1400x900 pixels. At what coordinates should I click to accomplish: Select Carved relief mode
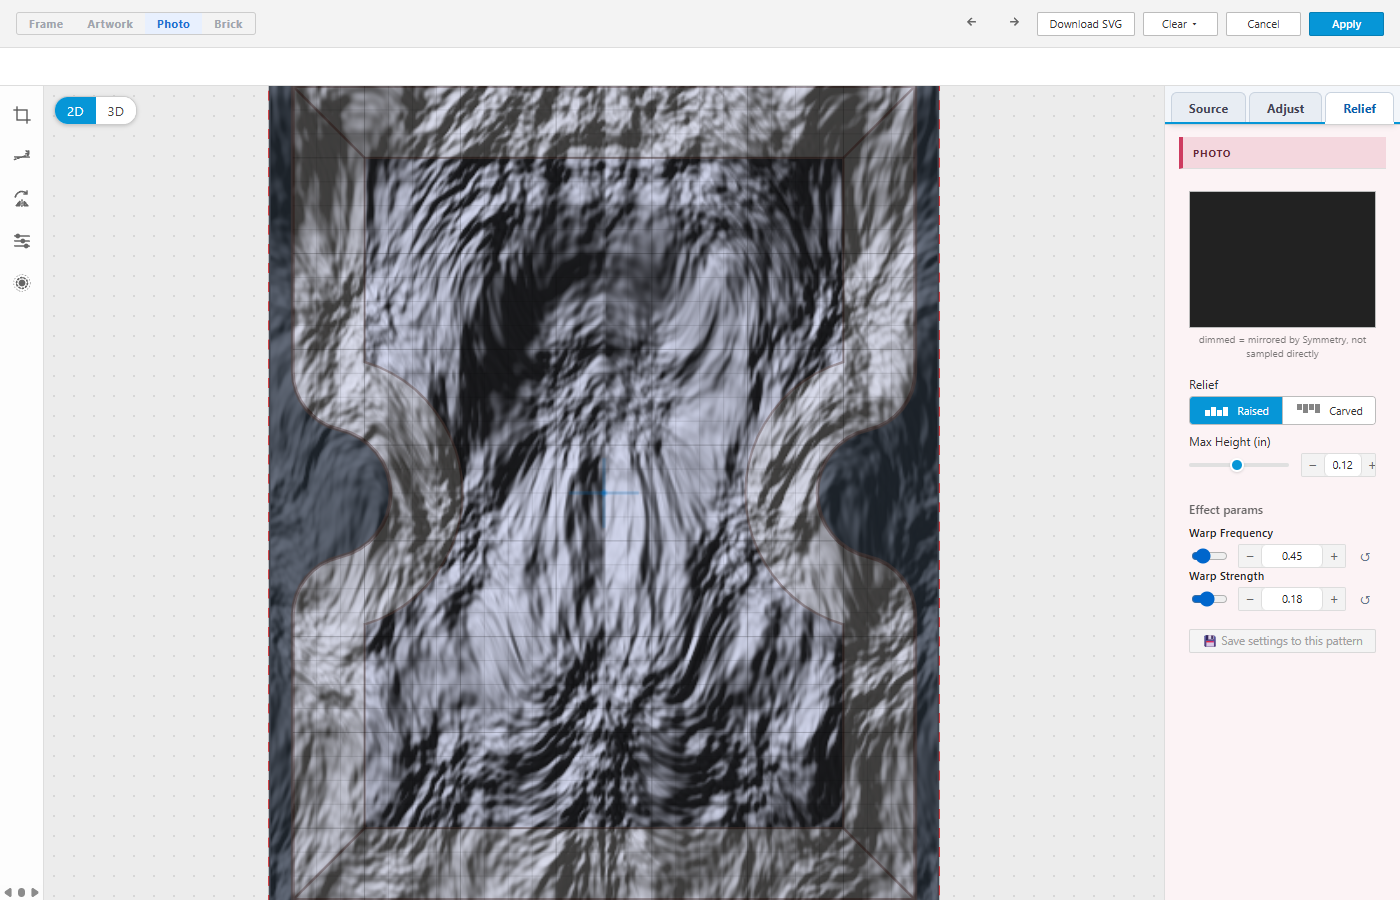(1329, 411)
